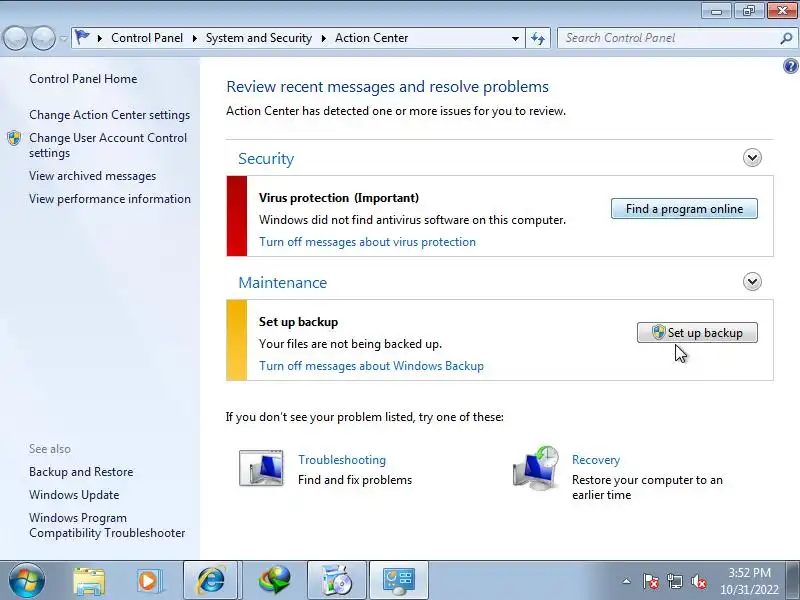Click the Maintenance section heading
This screenshot has height=600, width=800.
click(283, 283)
